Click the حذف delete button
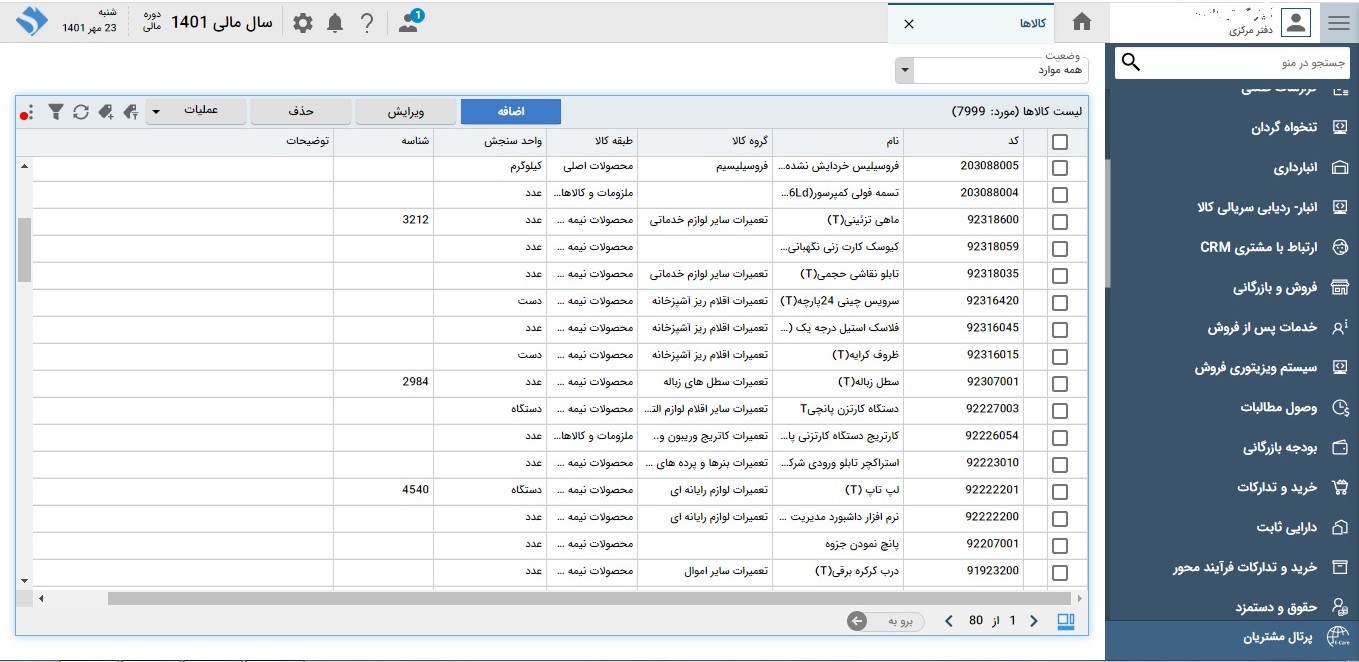Viewport: 1359px width, 662px height. point(301,112)
